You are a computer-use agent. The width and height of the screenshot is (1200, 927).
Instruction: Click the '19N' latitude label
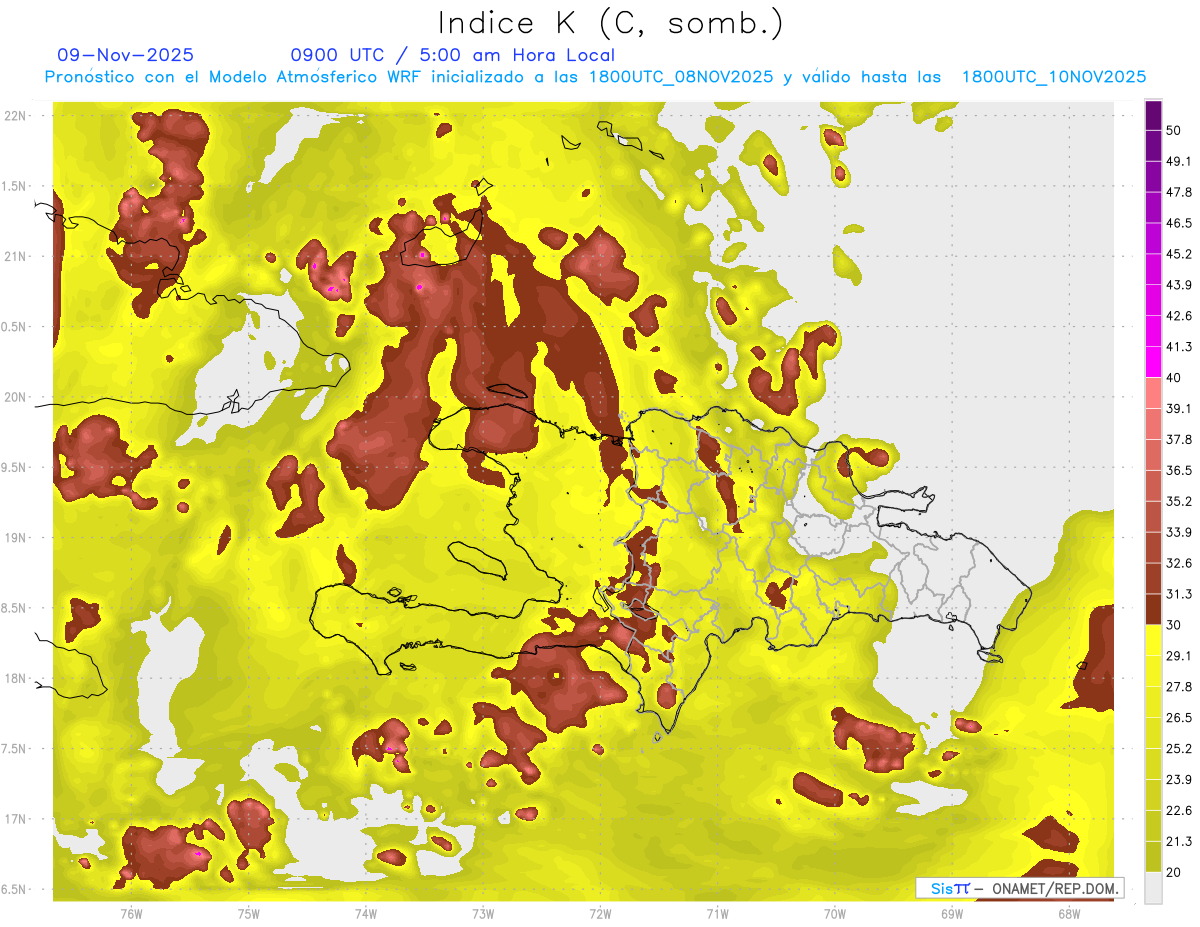pyautogui.click(x=15, y=538)
